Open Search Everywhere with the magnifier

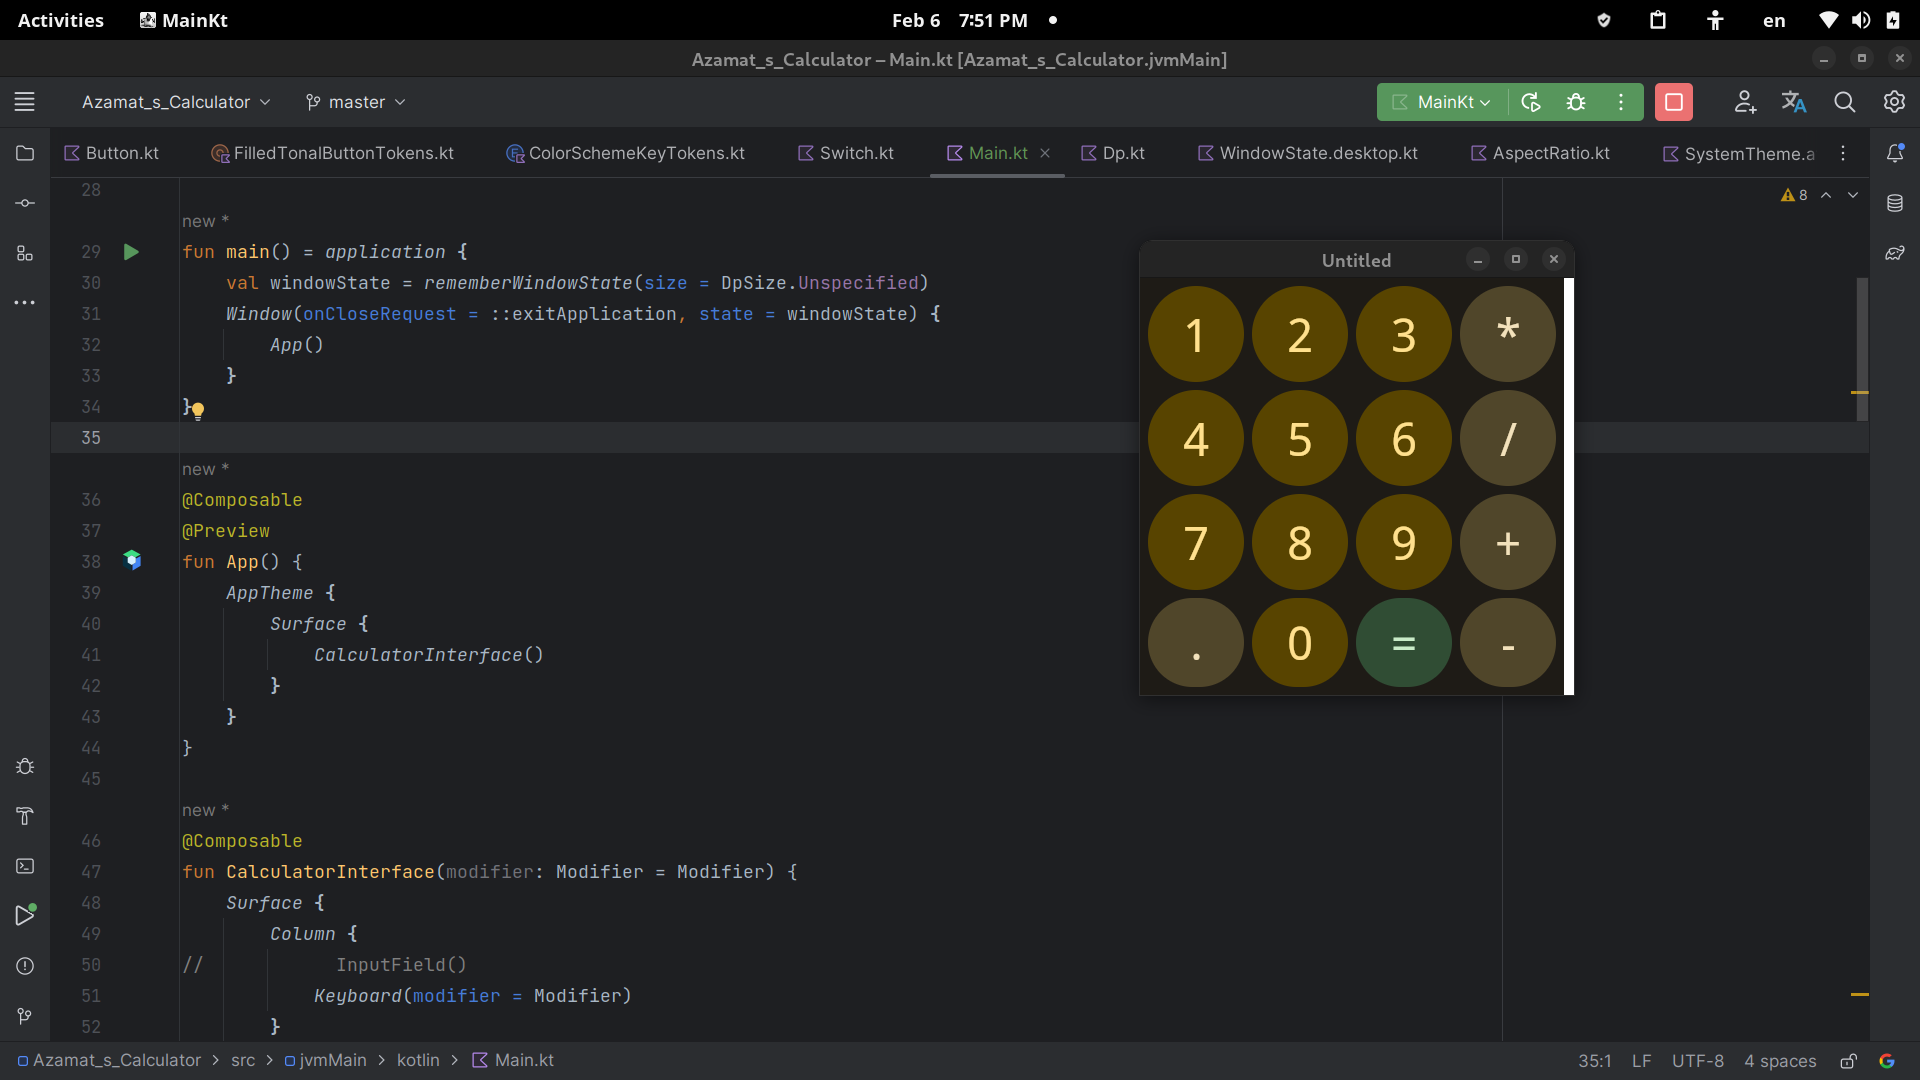coord(1845,102)
